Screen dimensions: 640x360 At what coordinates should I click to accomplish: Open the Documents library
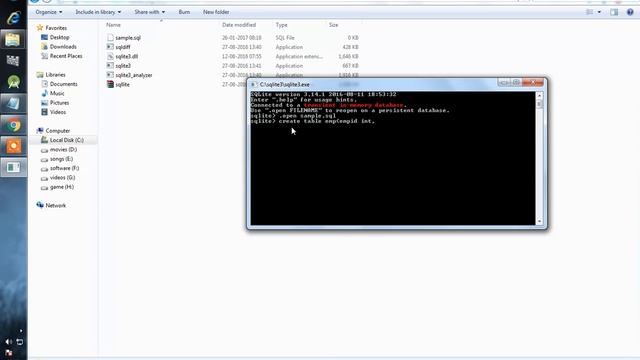59,84
